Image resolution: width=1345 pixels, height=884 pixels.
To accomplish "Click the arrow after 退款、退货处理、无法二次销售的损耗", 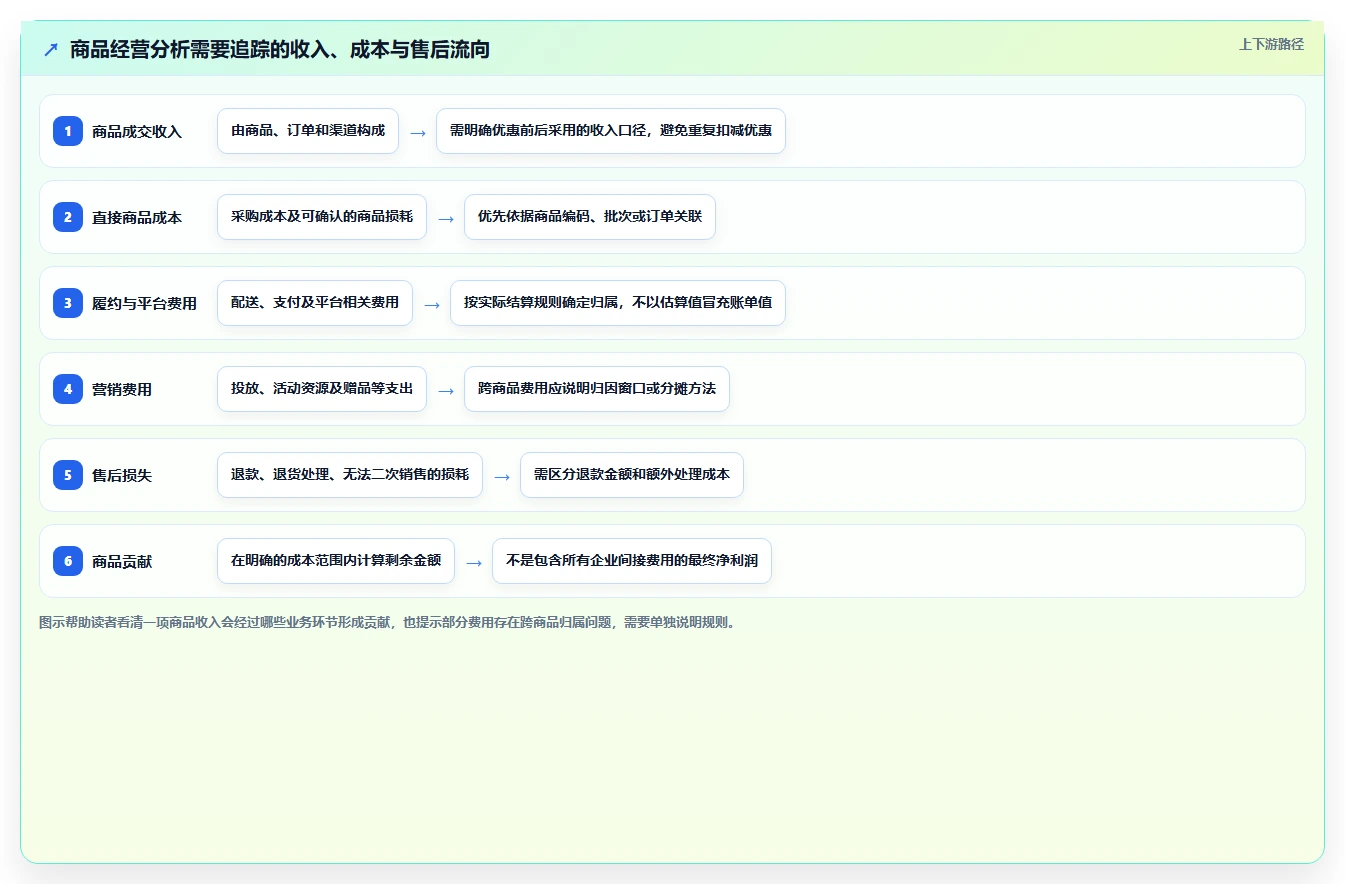I will [502, 476].
